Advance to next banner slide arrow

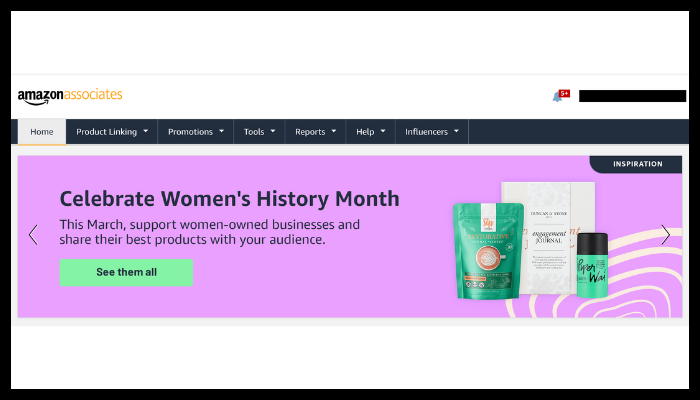(666, 235)
